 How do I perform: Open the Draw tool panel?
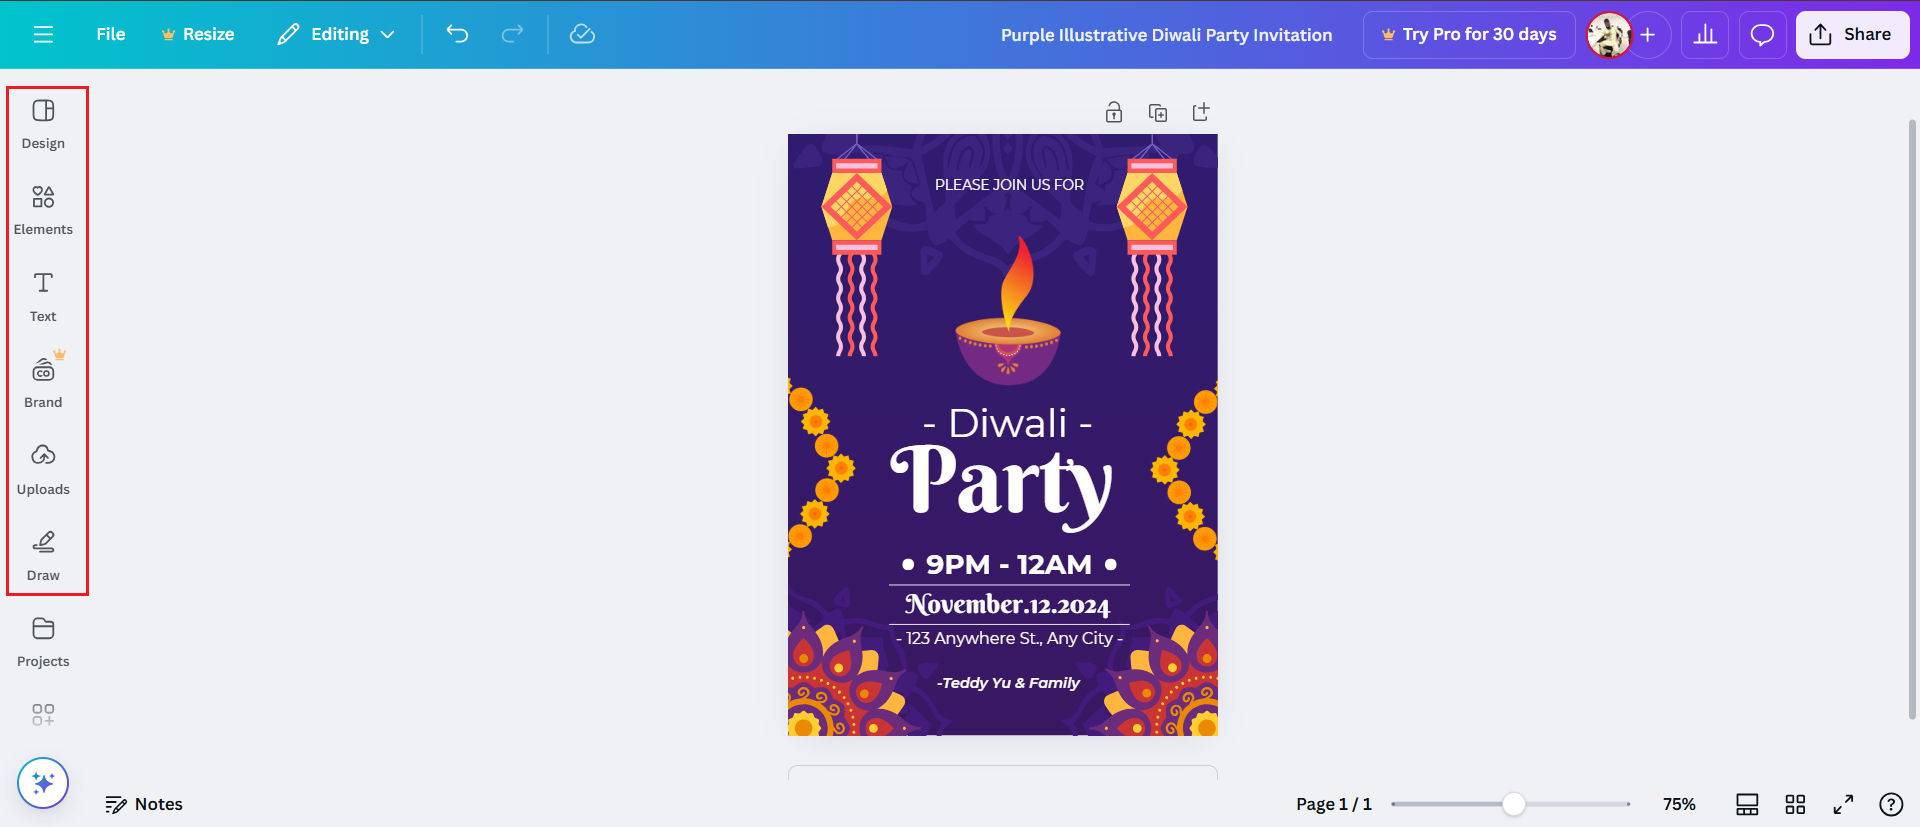[43, 554]
